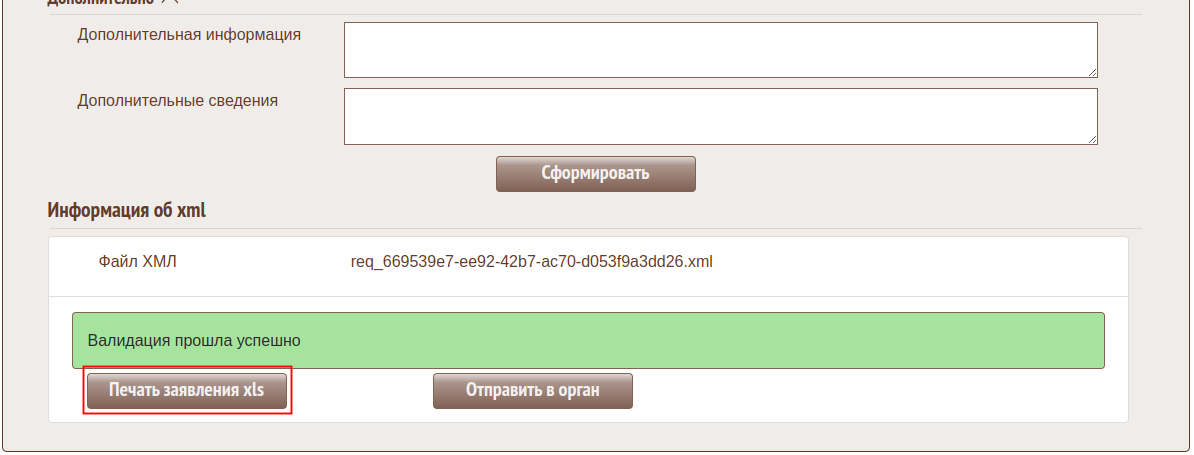Focus the Дополнительная информация text area
The image size is (1194, 455).
(x=720, y=50)
